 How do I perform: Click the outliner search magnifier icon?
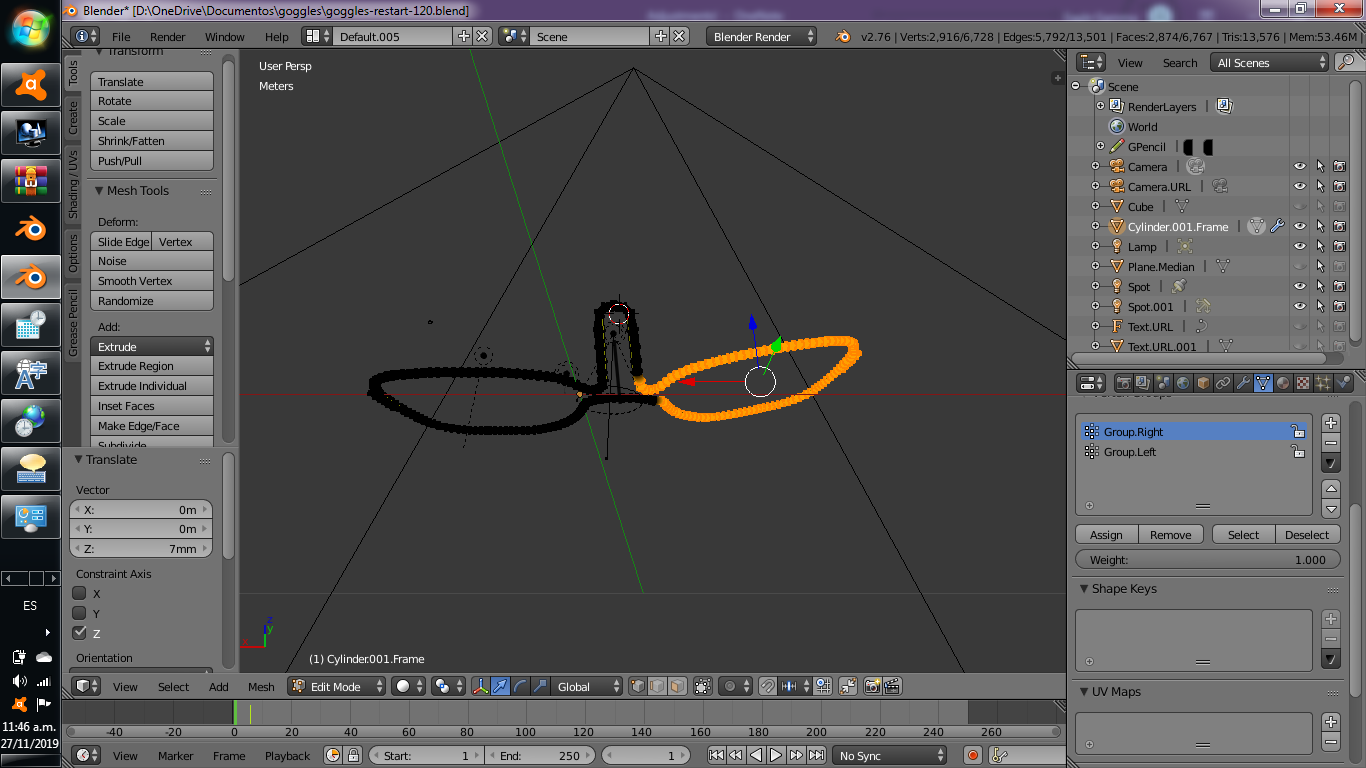[x=1346, y=62]
